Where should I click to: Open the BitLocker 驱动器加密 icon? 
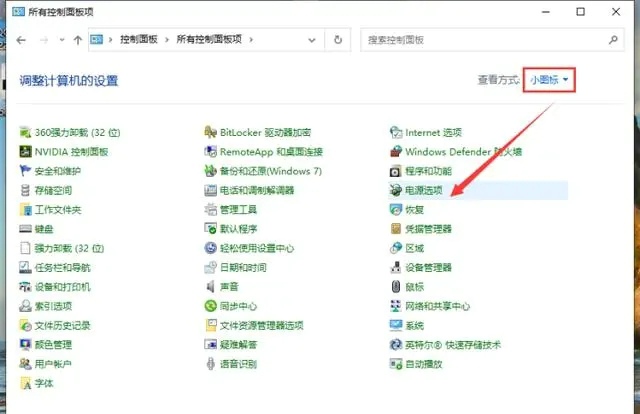pos(210,132)
